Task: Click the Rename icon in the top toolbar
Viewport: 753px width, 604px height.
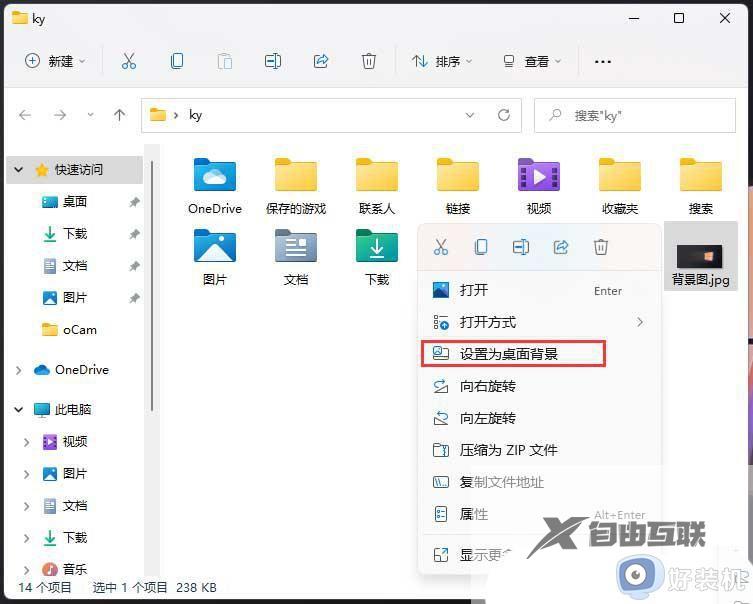Action: pos(273,61)
